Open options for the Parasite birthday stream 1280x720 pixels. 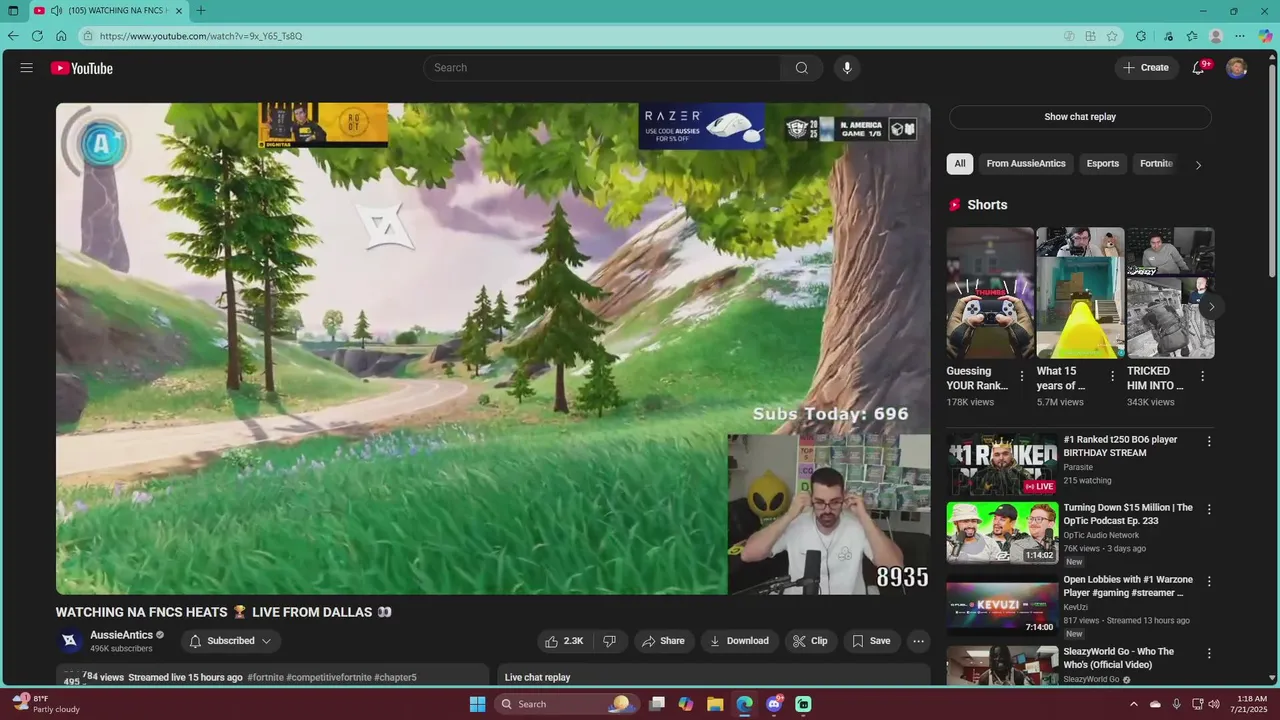(1209, 441)
